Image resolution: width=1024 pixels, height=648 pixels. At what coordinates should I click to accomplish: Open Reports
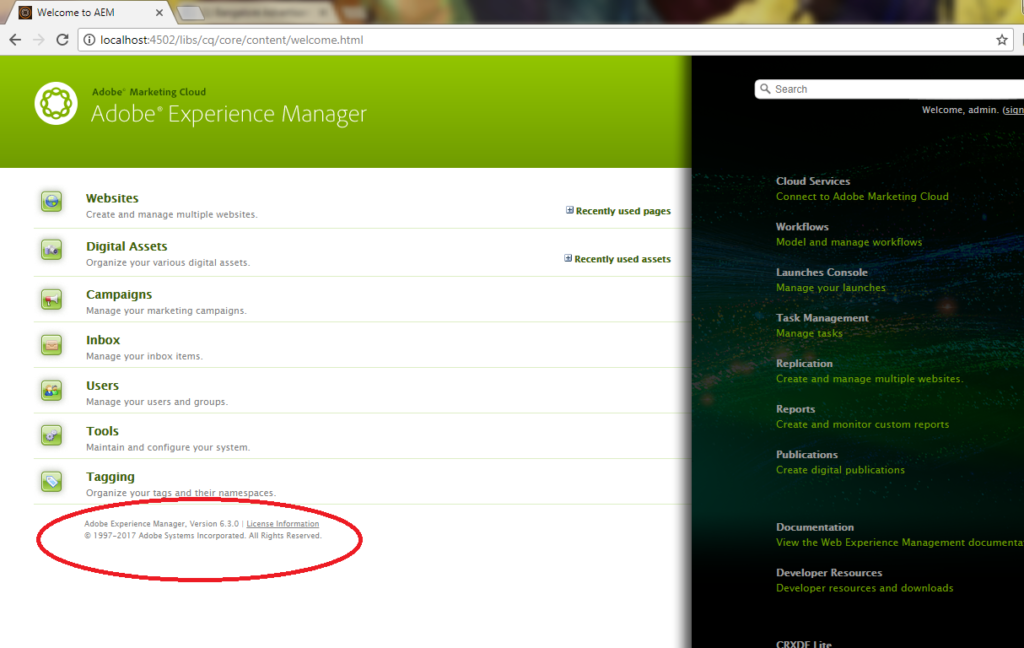tap(795, 410)
